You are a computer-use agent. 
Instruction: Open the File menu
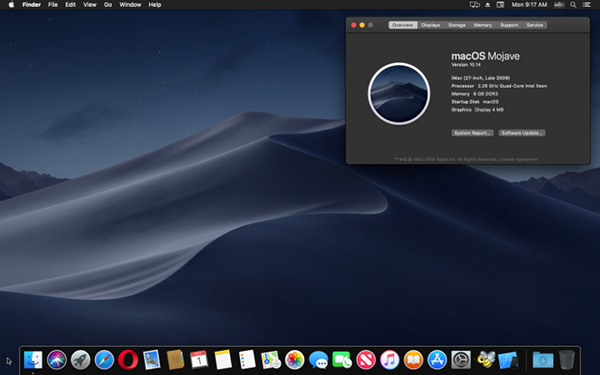click(x=53, y=5)
